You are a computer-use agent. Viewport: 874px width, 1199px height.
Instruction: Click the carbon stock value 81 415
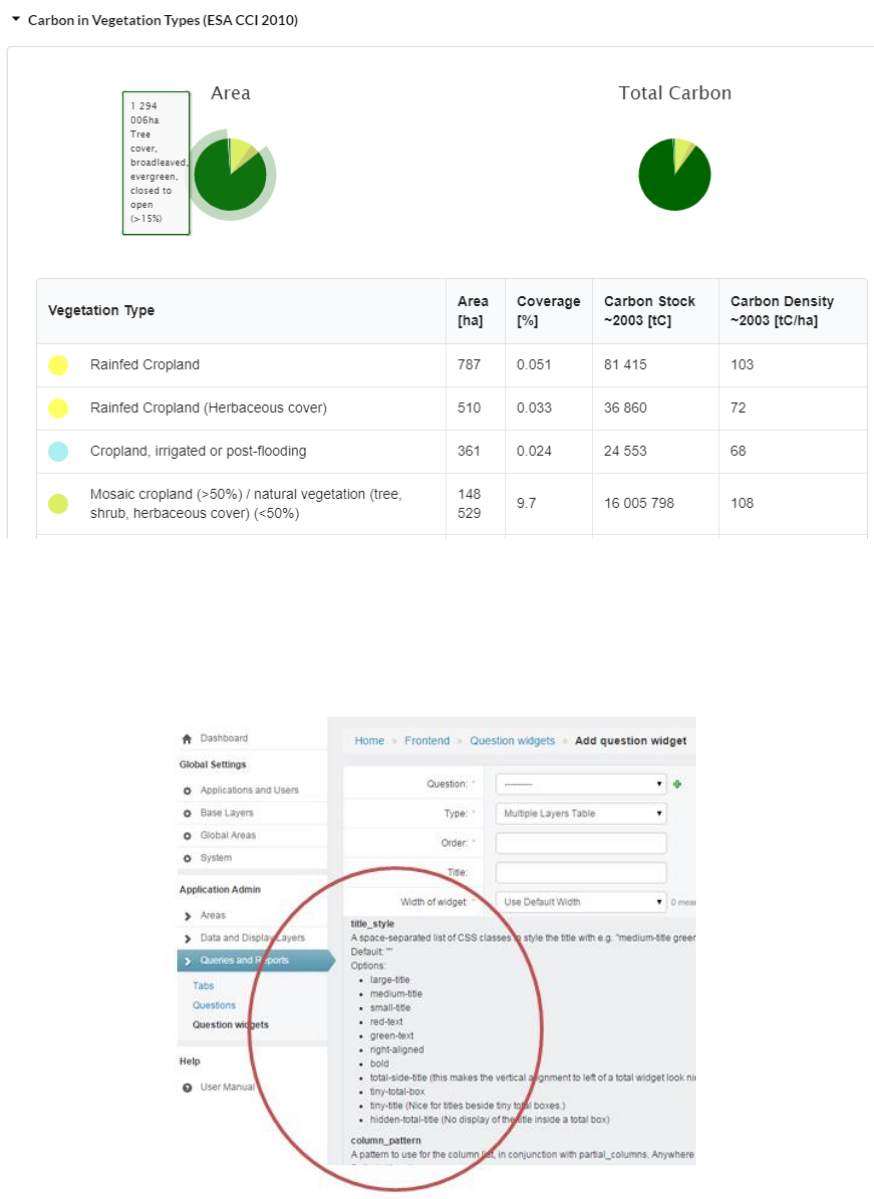625,365
